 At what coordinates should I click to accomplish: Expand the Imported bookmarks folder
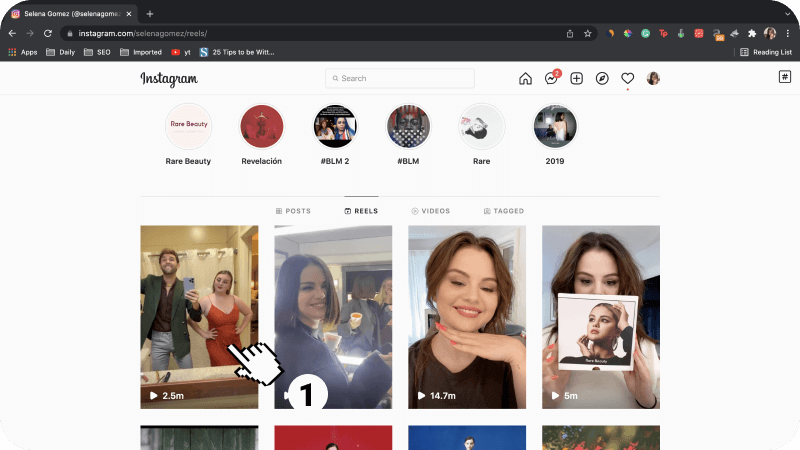(x=139, y=51)
